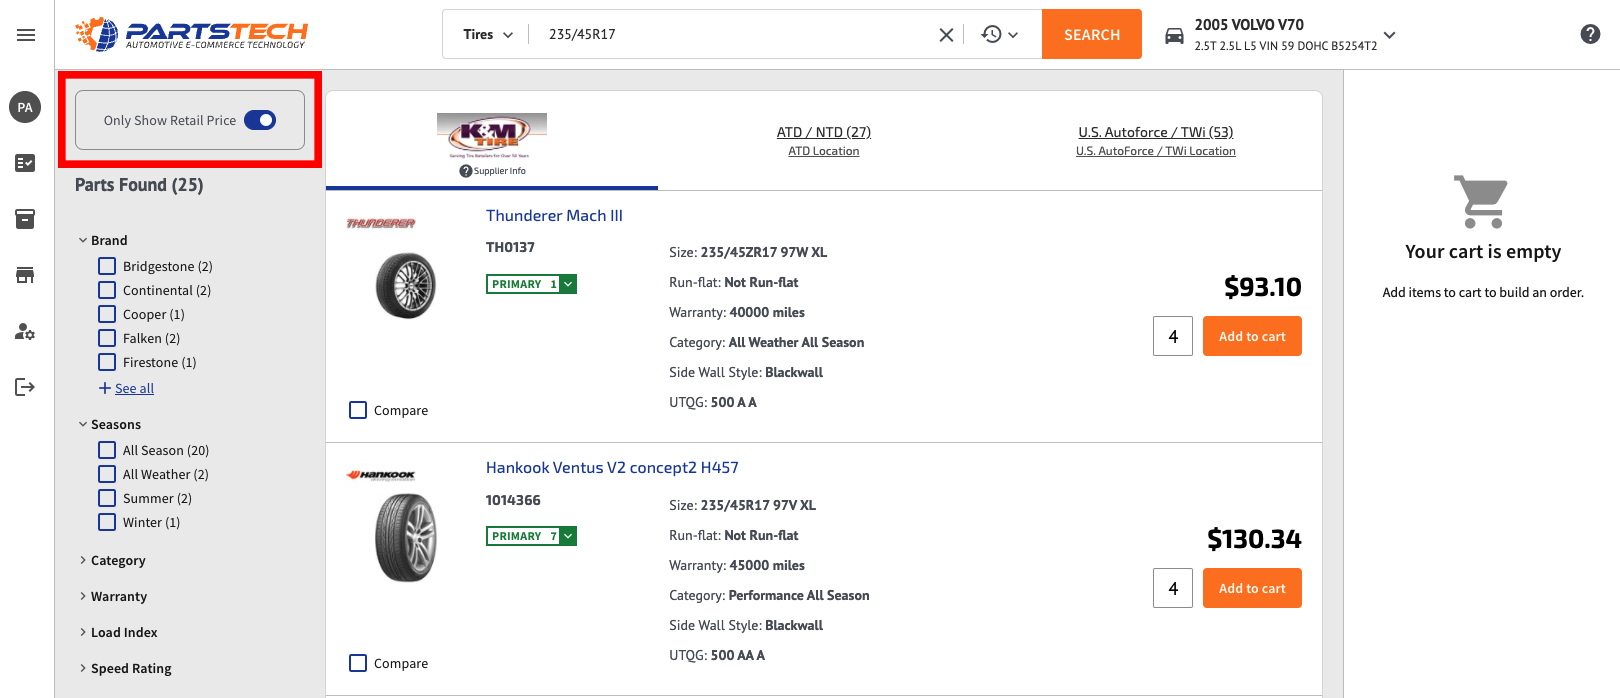Image resolution: width=1620 pixels, height=698 pixels.
Task: Add Thunderer Mach III to cart
Action: pyautogui.click(x=1252, y=336)
